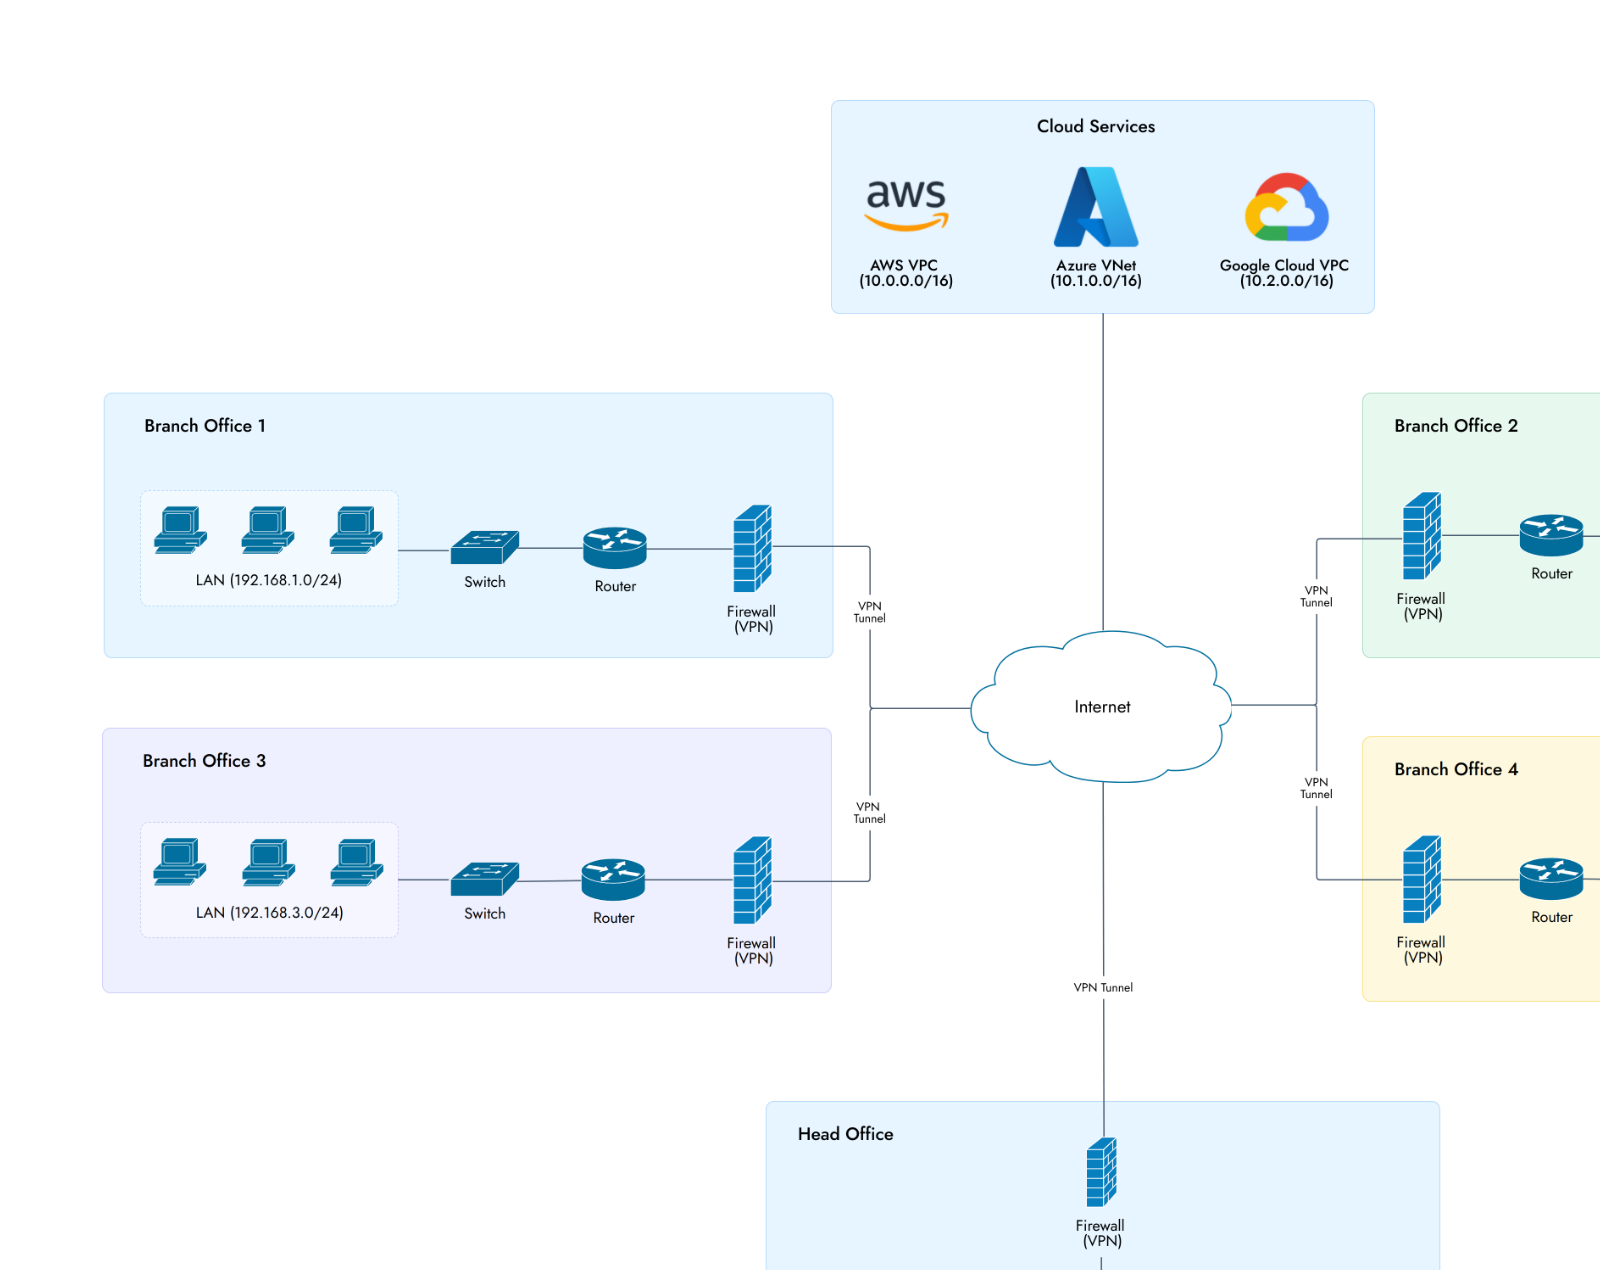Click last computer in LAN 192.168.3.0/24
The width and height of the screenshot is (1600, 1270).
click(356, 862)
